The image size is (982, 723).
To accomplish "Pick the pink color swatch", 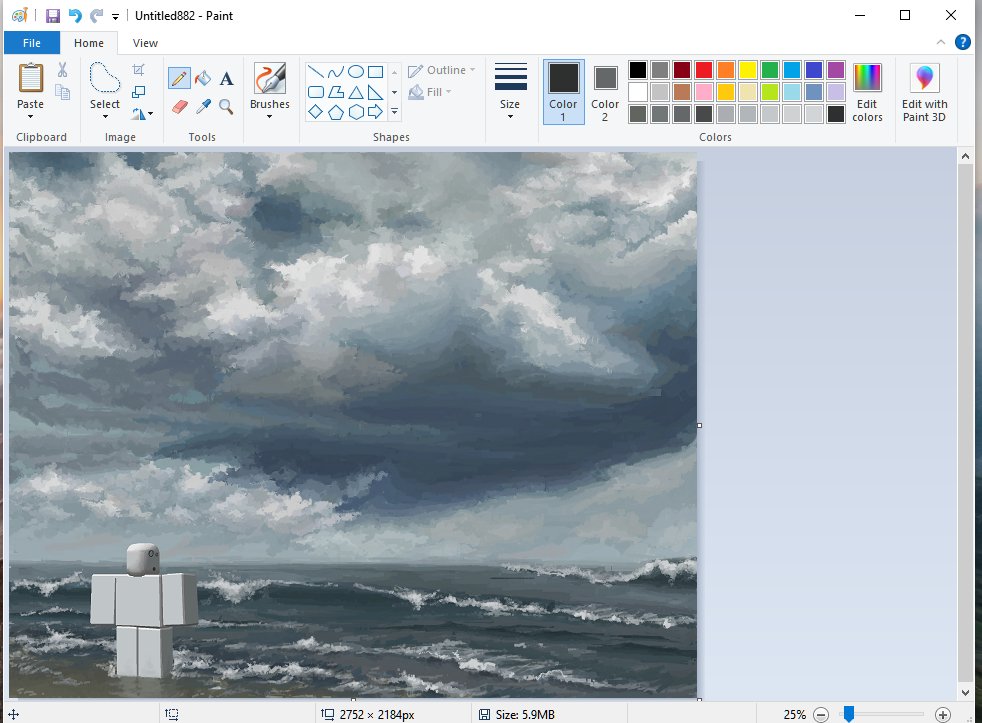I will (x=704, y=91).
